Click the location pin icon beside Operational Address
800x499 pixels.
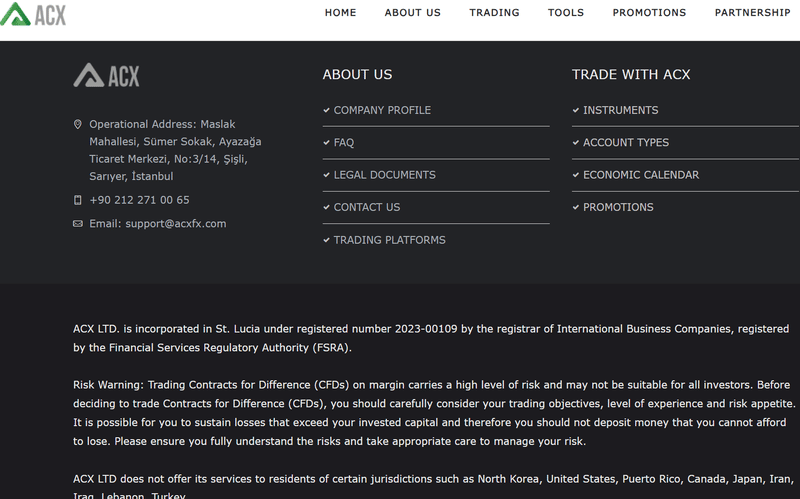pos(78,124)
